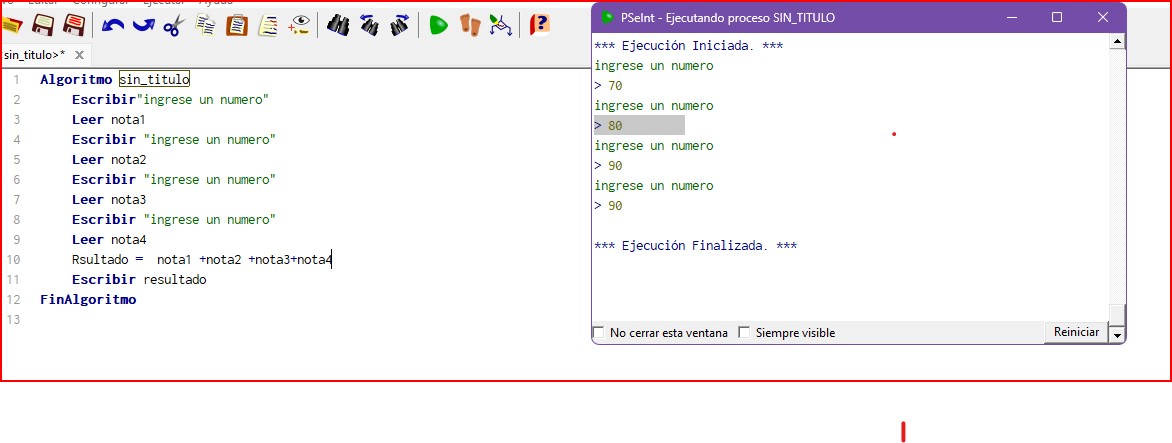1172x443 pixels.
Task: Copy the selection using the copy icon
Action: (x=205, y=26)
